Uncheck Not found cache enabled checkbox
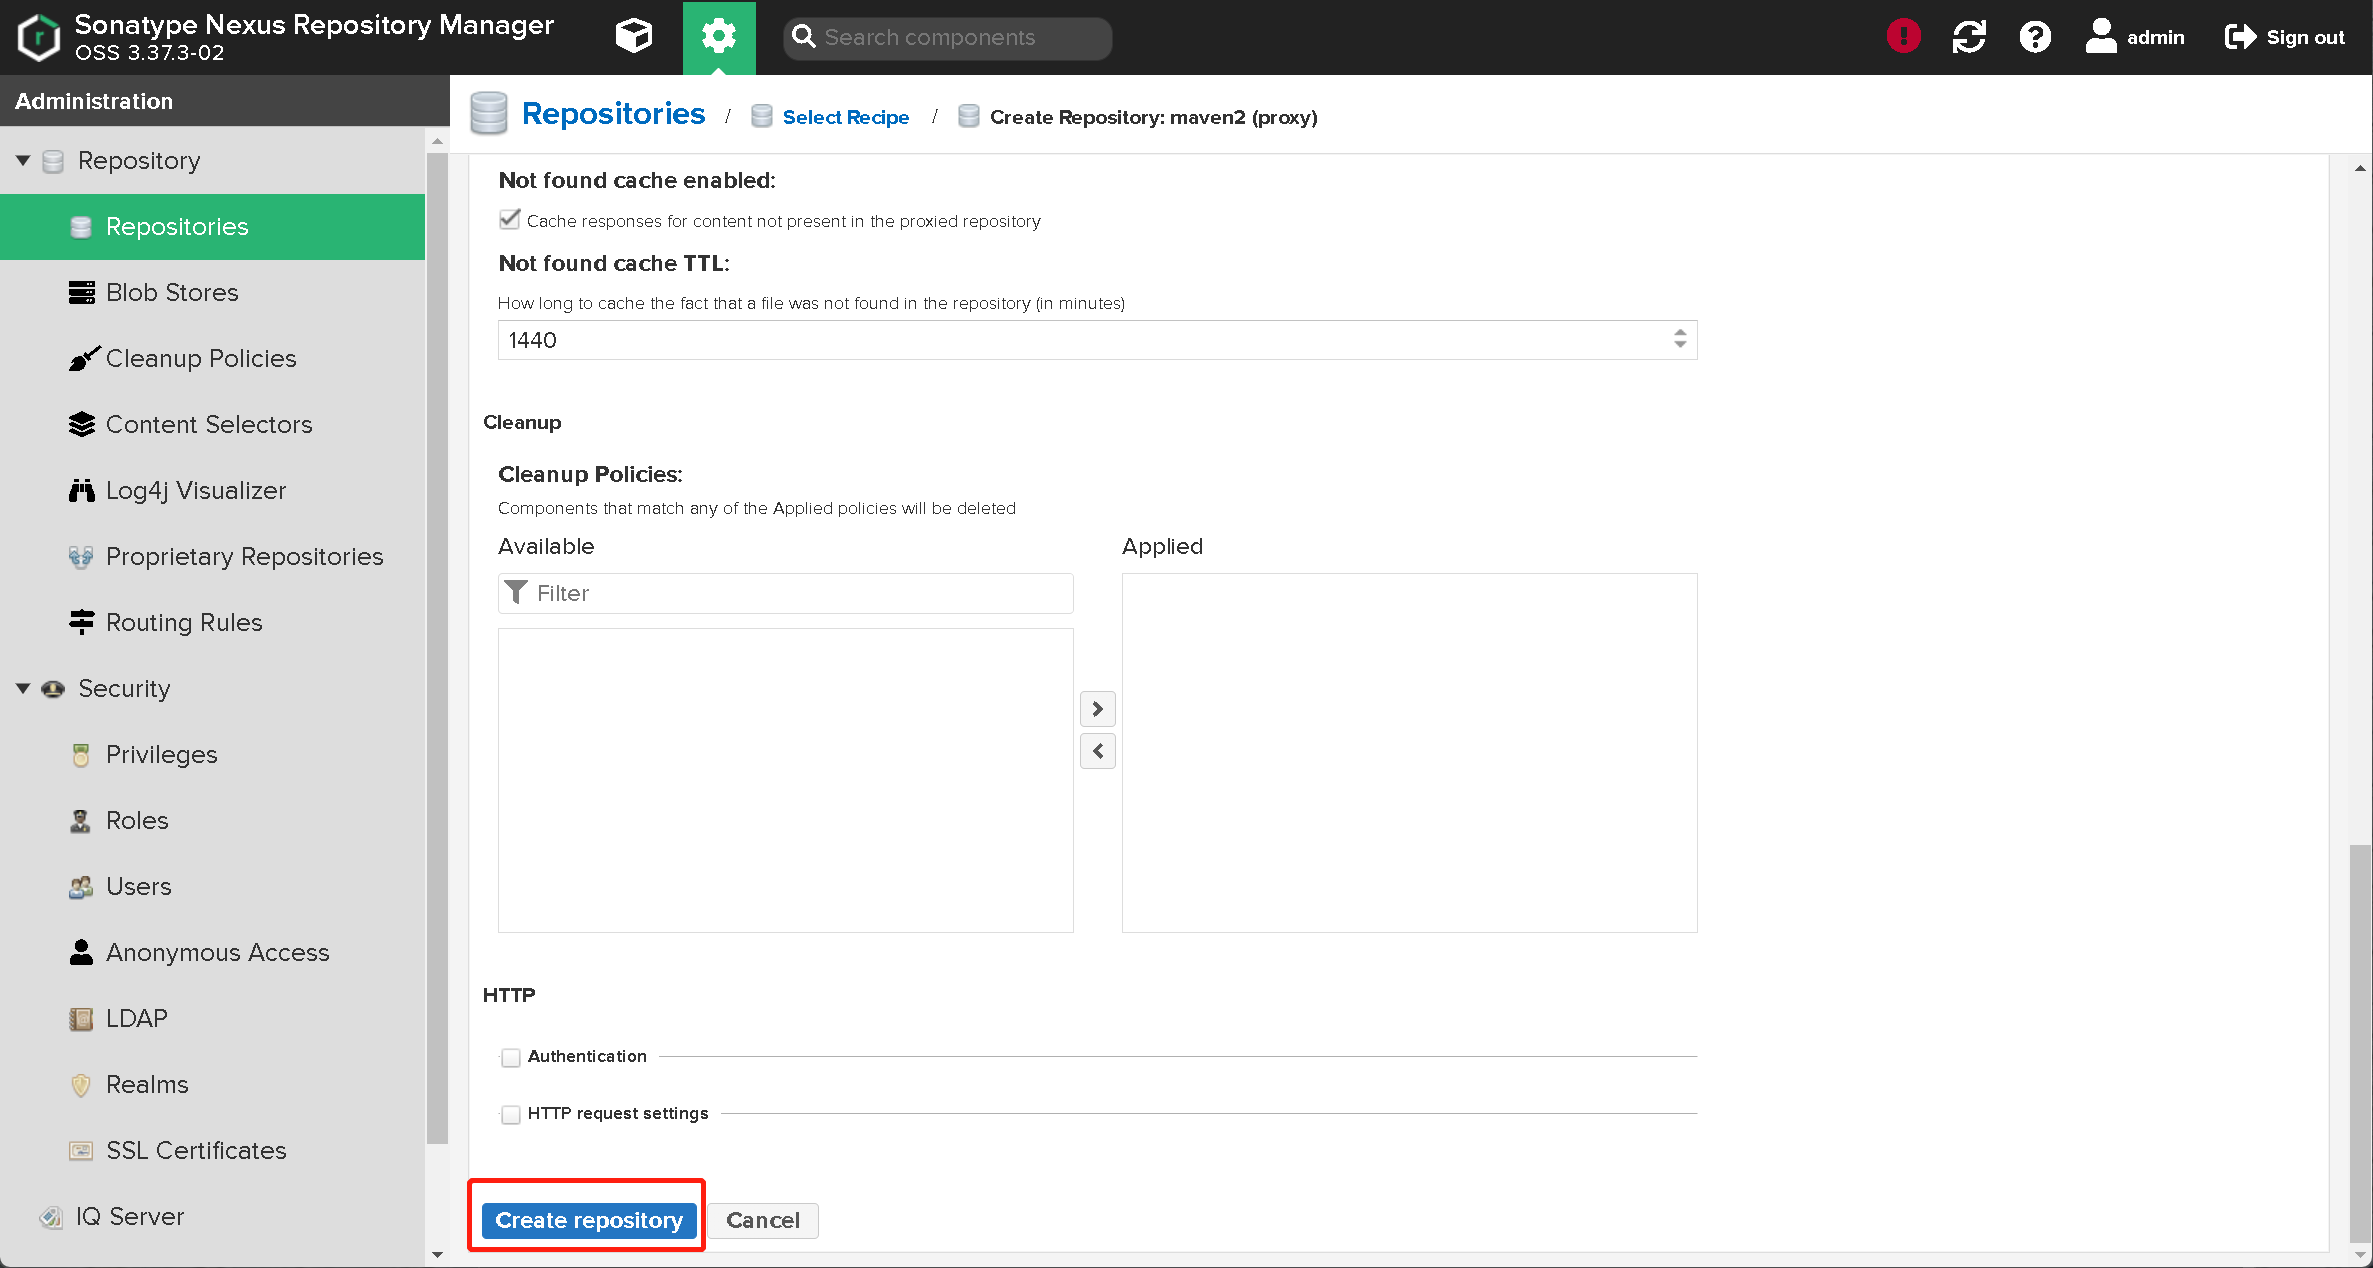This screenshot has width=2373, height=1268. pos(510,219)
